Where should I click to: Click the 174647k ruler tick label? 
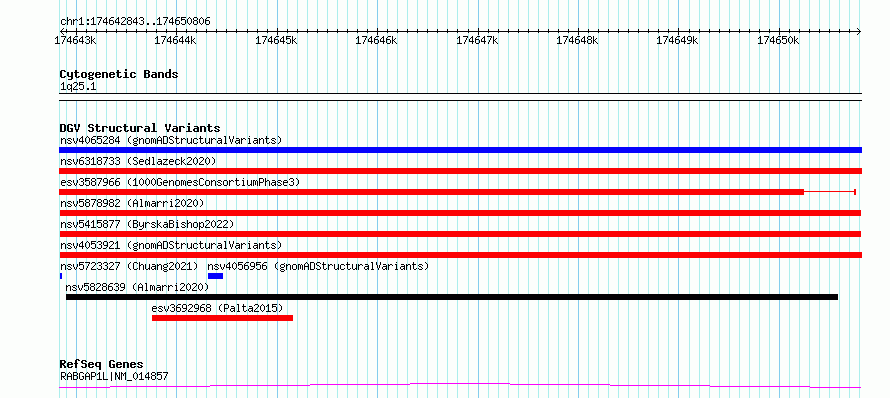[x=477, y=41]
